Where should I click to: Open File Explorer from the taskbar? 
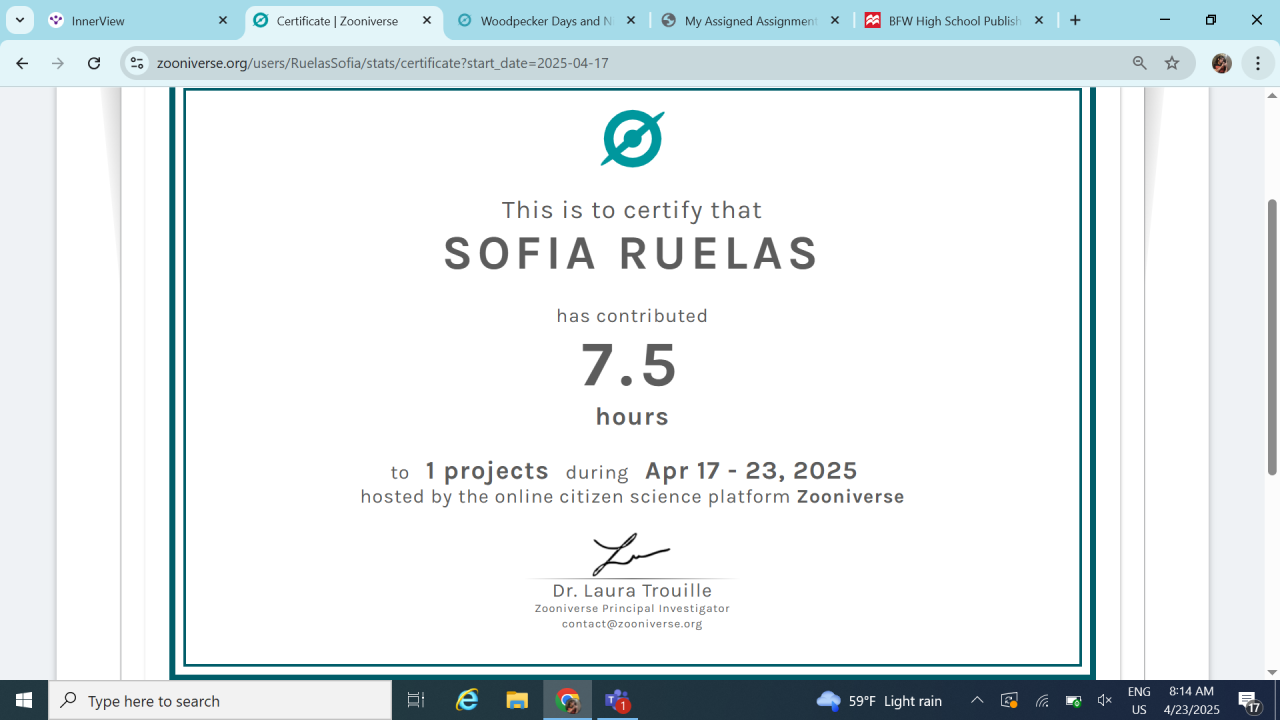517,700
